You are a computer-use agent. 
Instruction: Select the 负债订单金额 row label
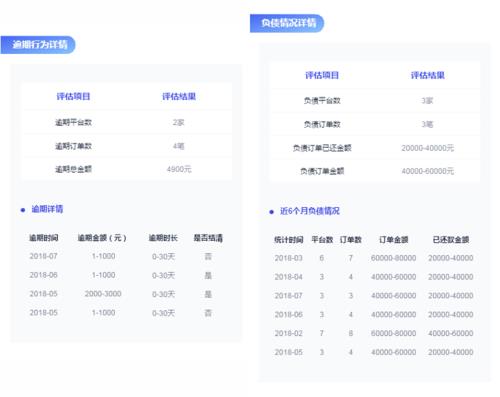point(322,171)
